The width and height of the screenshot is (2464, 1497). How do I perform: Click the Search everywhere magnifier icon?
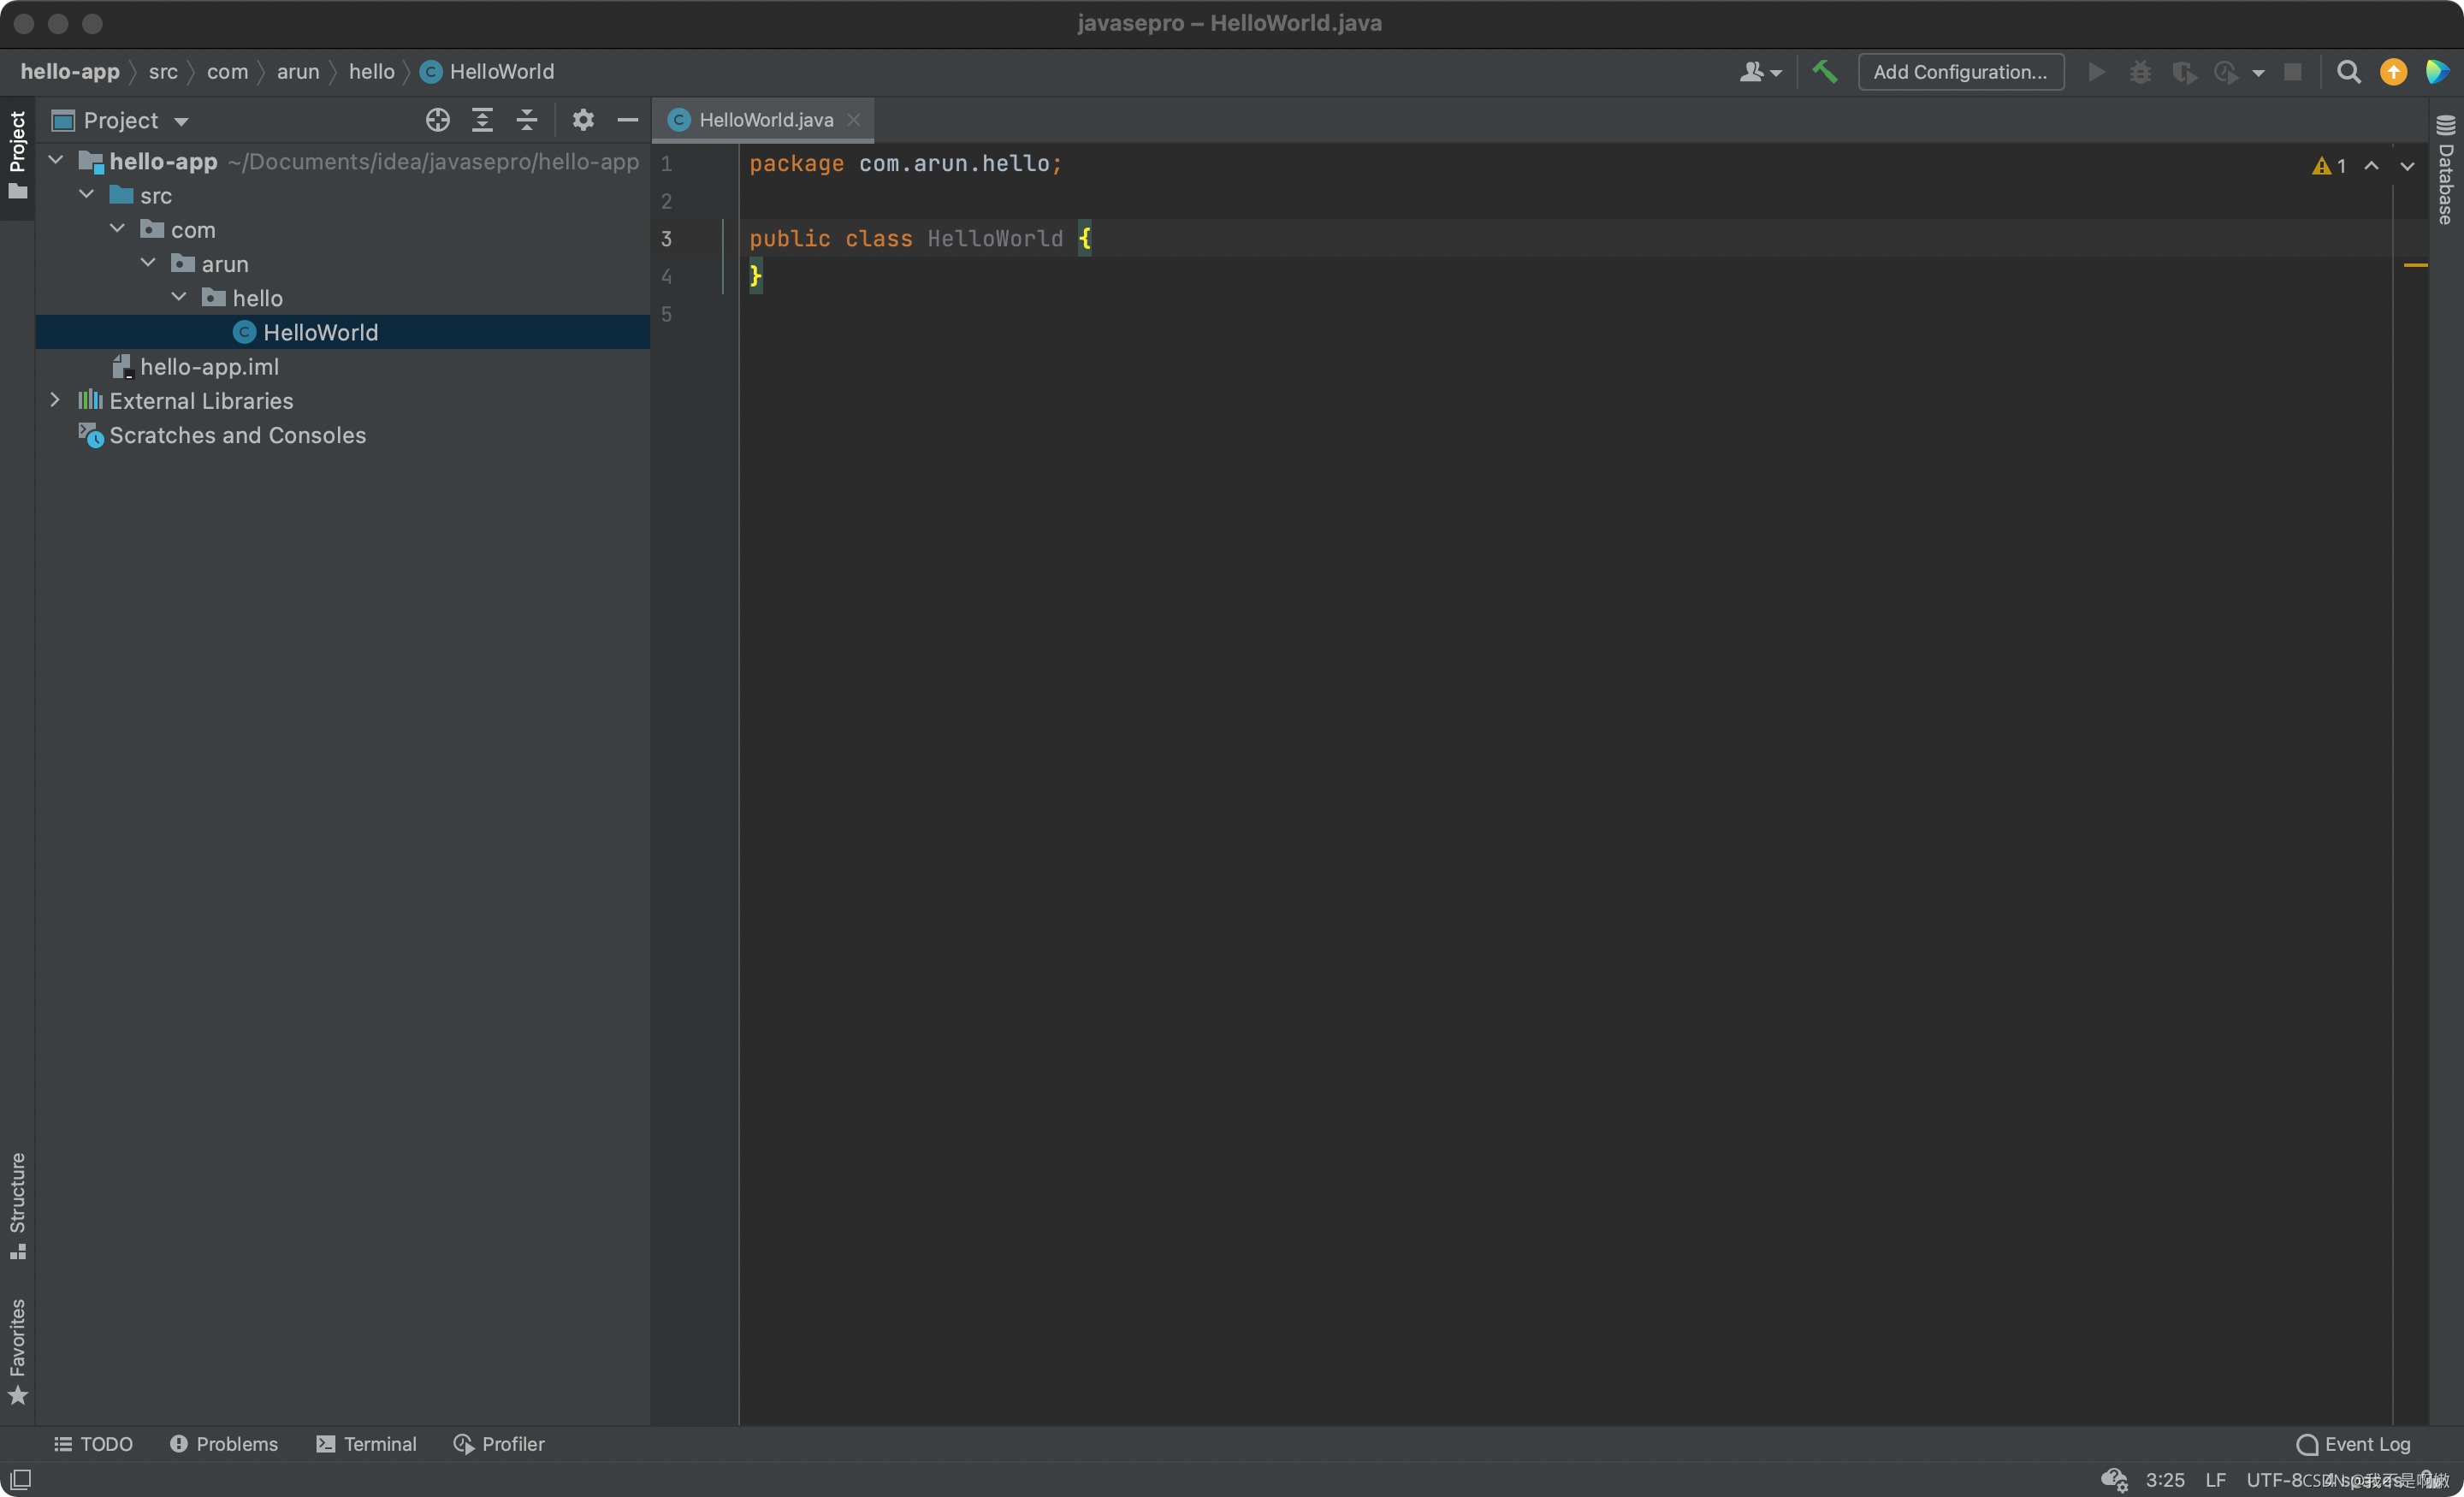[2349, 70]
